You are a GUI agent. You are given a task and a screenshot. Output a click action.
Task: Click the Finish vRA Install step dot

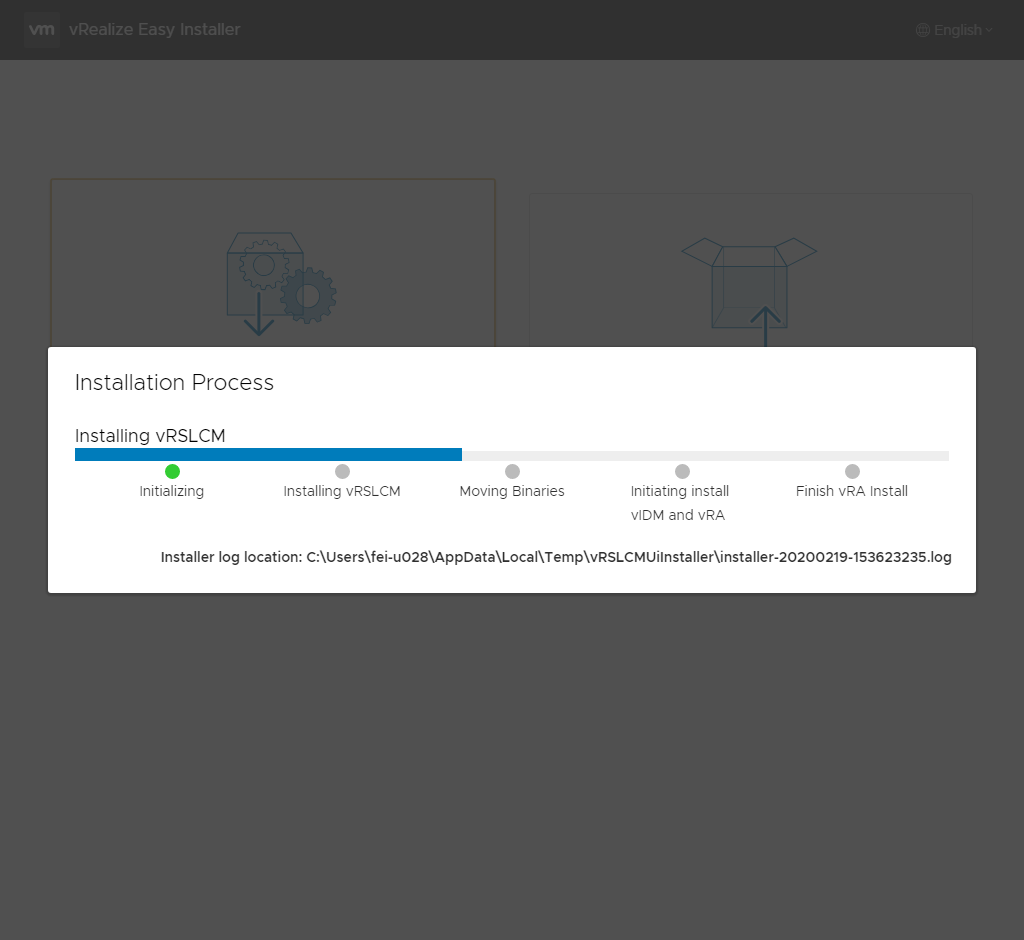tap(852, 472)
